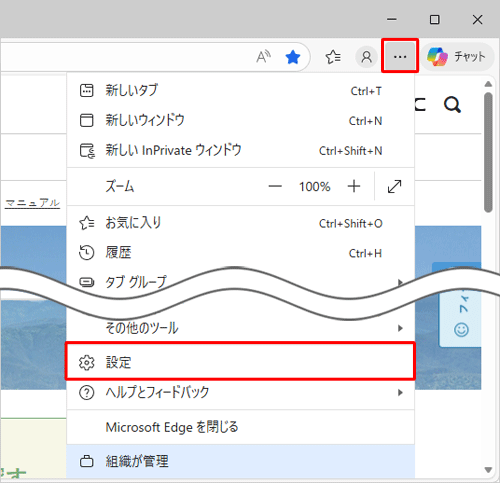Toggle the blue favorite star in address bar
Image resolution: width=500 pixels, height=483 pixels.
pos(293,57)
